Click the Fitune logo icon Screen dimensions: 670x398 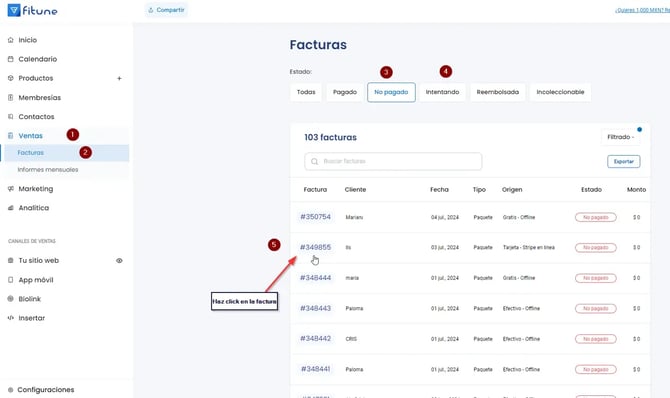point(14,10)
